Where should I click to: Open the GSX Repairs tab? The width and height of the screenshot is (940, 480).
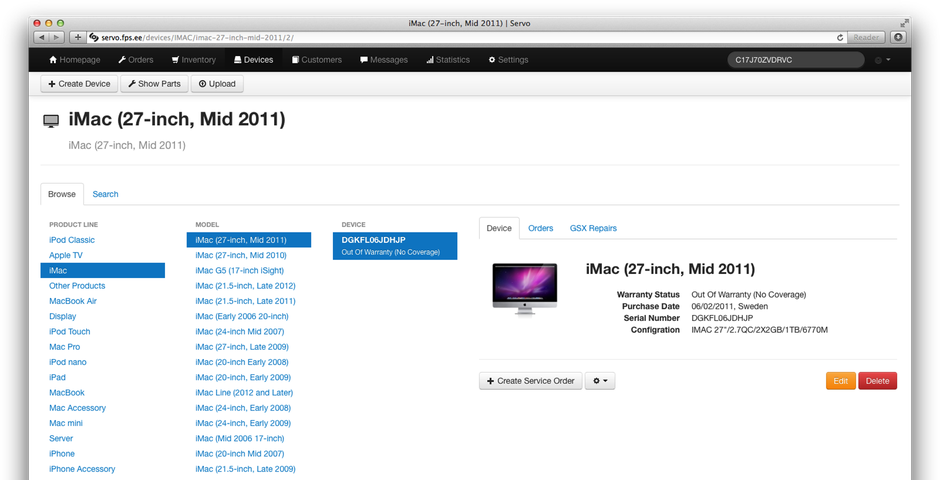[593, 228]
